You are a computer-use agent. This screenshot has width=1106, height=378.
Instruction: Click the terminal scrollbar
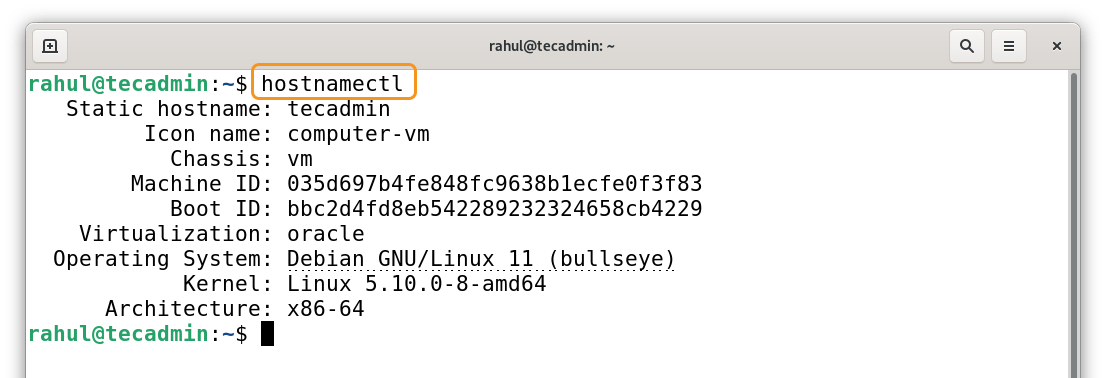click(1074, 224)
